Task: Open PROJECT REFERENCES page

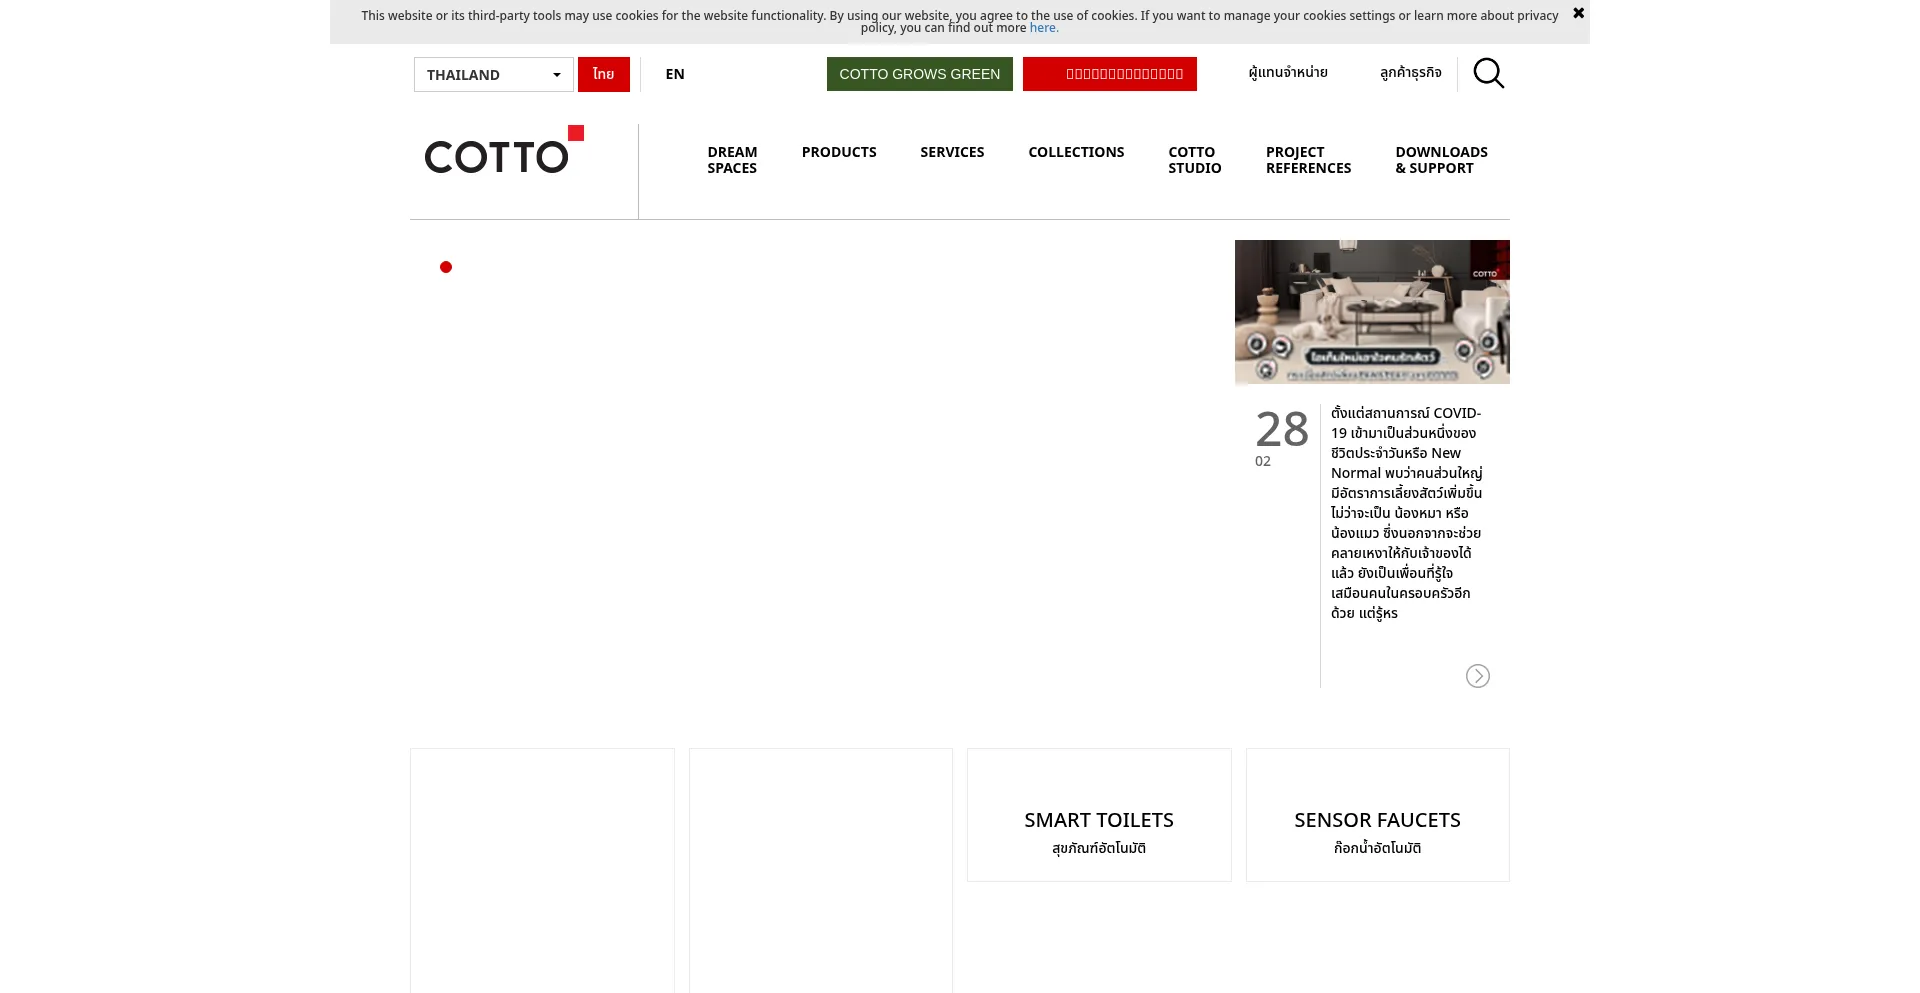Action: pos(1308,160)
